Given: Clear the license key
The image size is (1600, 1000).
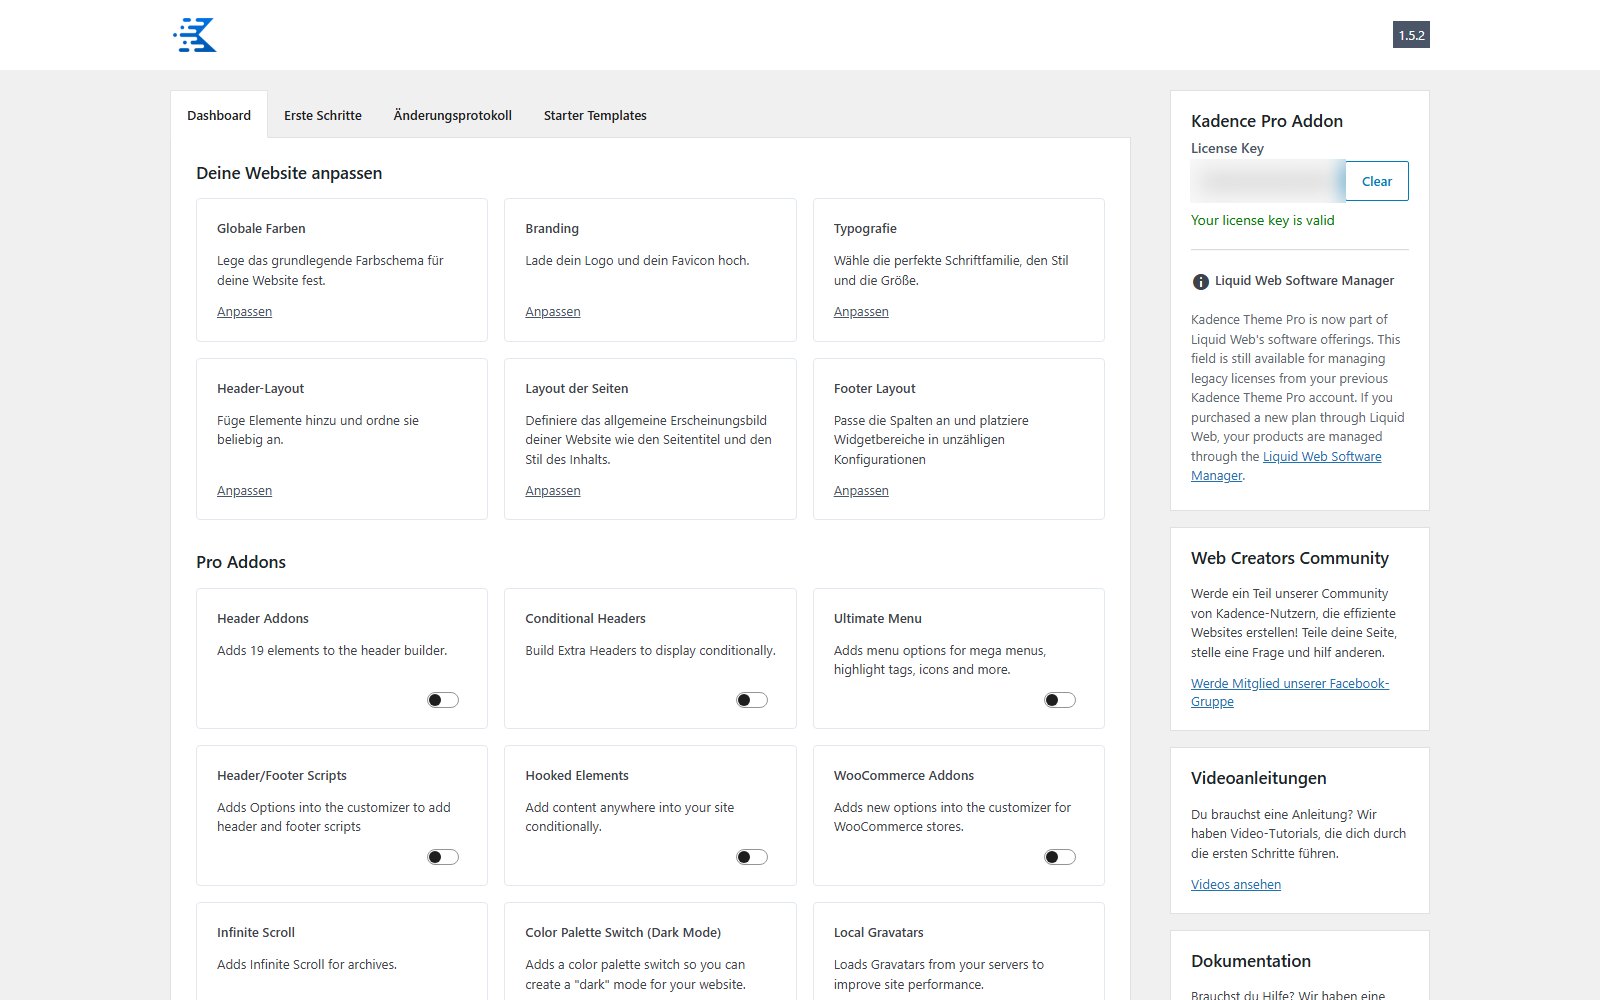Looking at the screenshot, I should coord(1376,181).
